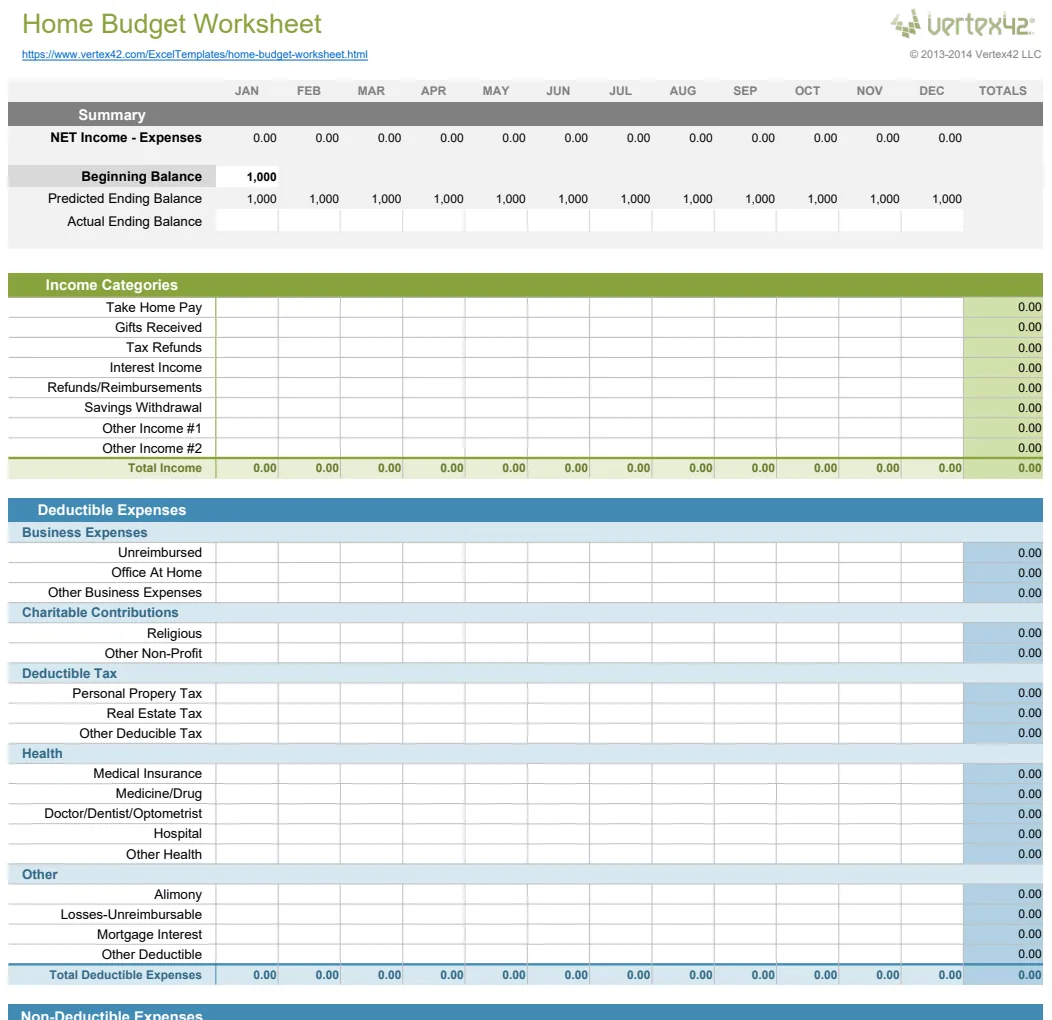The height and width of the screenshot is (1020, 1052).
Task: Select the JUN column header
Action: pyautogui.click(x=558, y=91)
